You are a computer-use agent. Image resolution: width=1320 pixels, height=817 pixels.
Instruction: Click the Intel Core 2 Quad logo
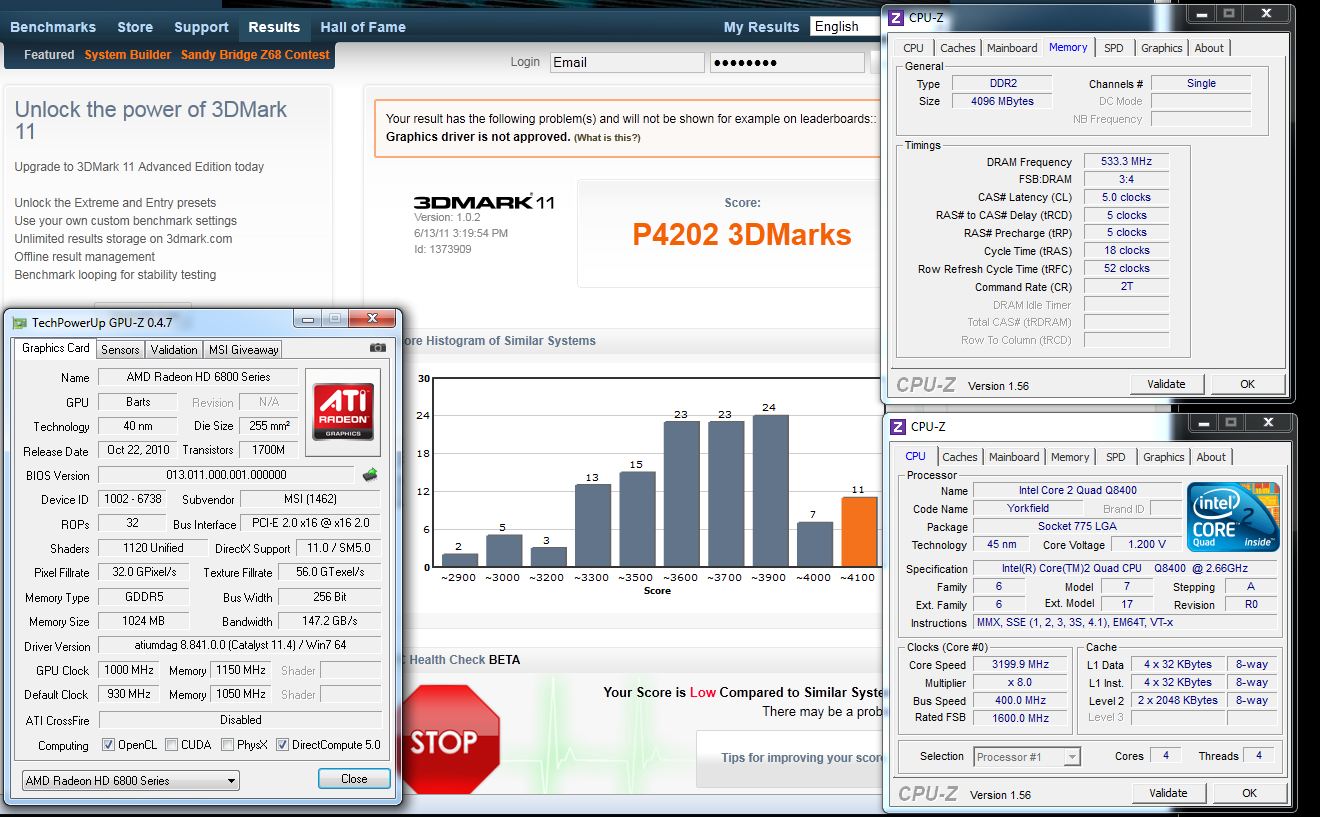pos(1233,517)
